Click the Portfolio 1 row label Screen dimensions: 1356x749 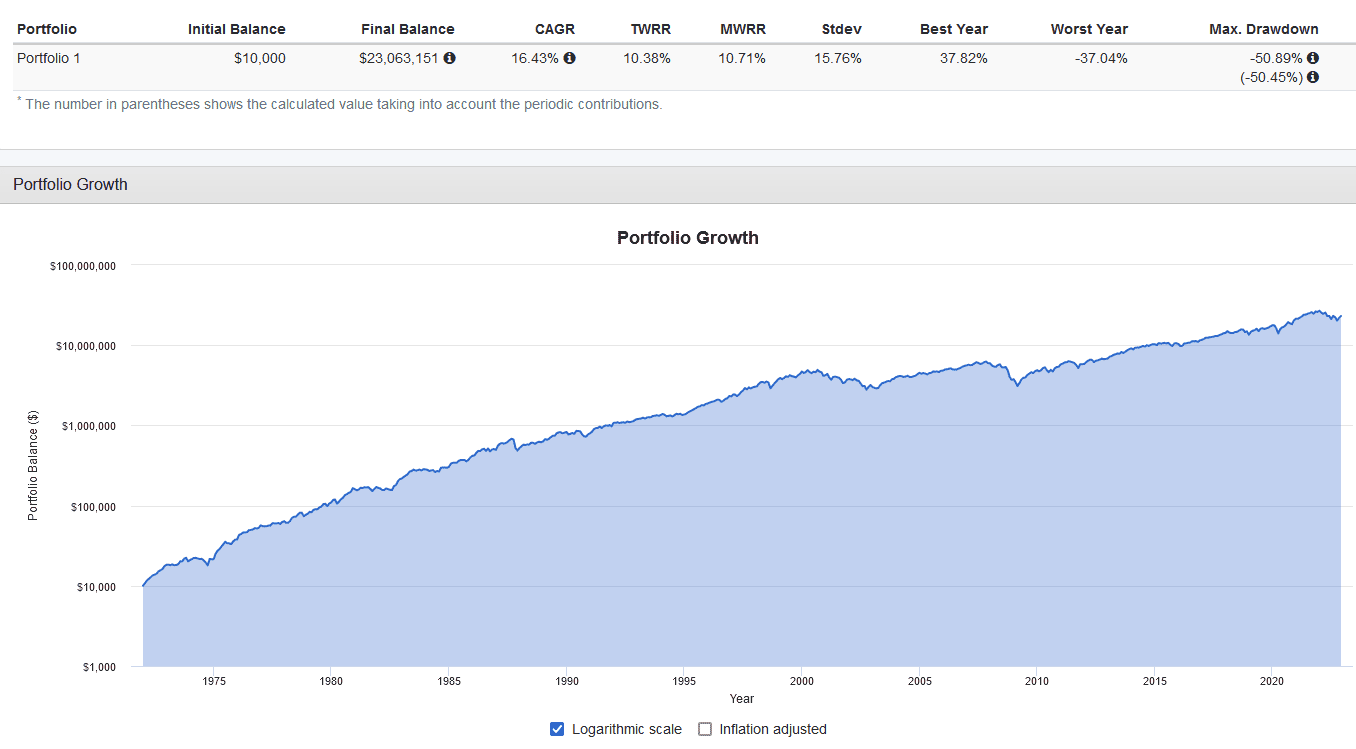pyautogui.click(x=49, y=58)
